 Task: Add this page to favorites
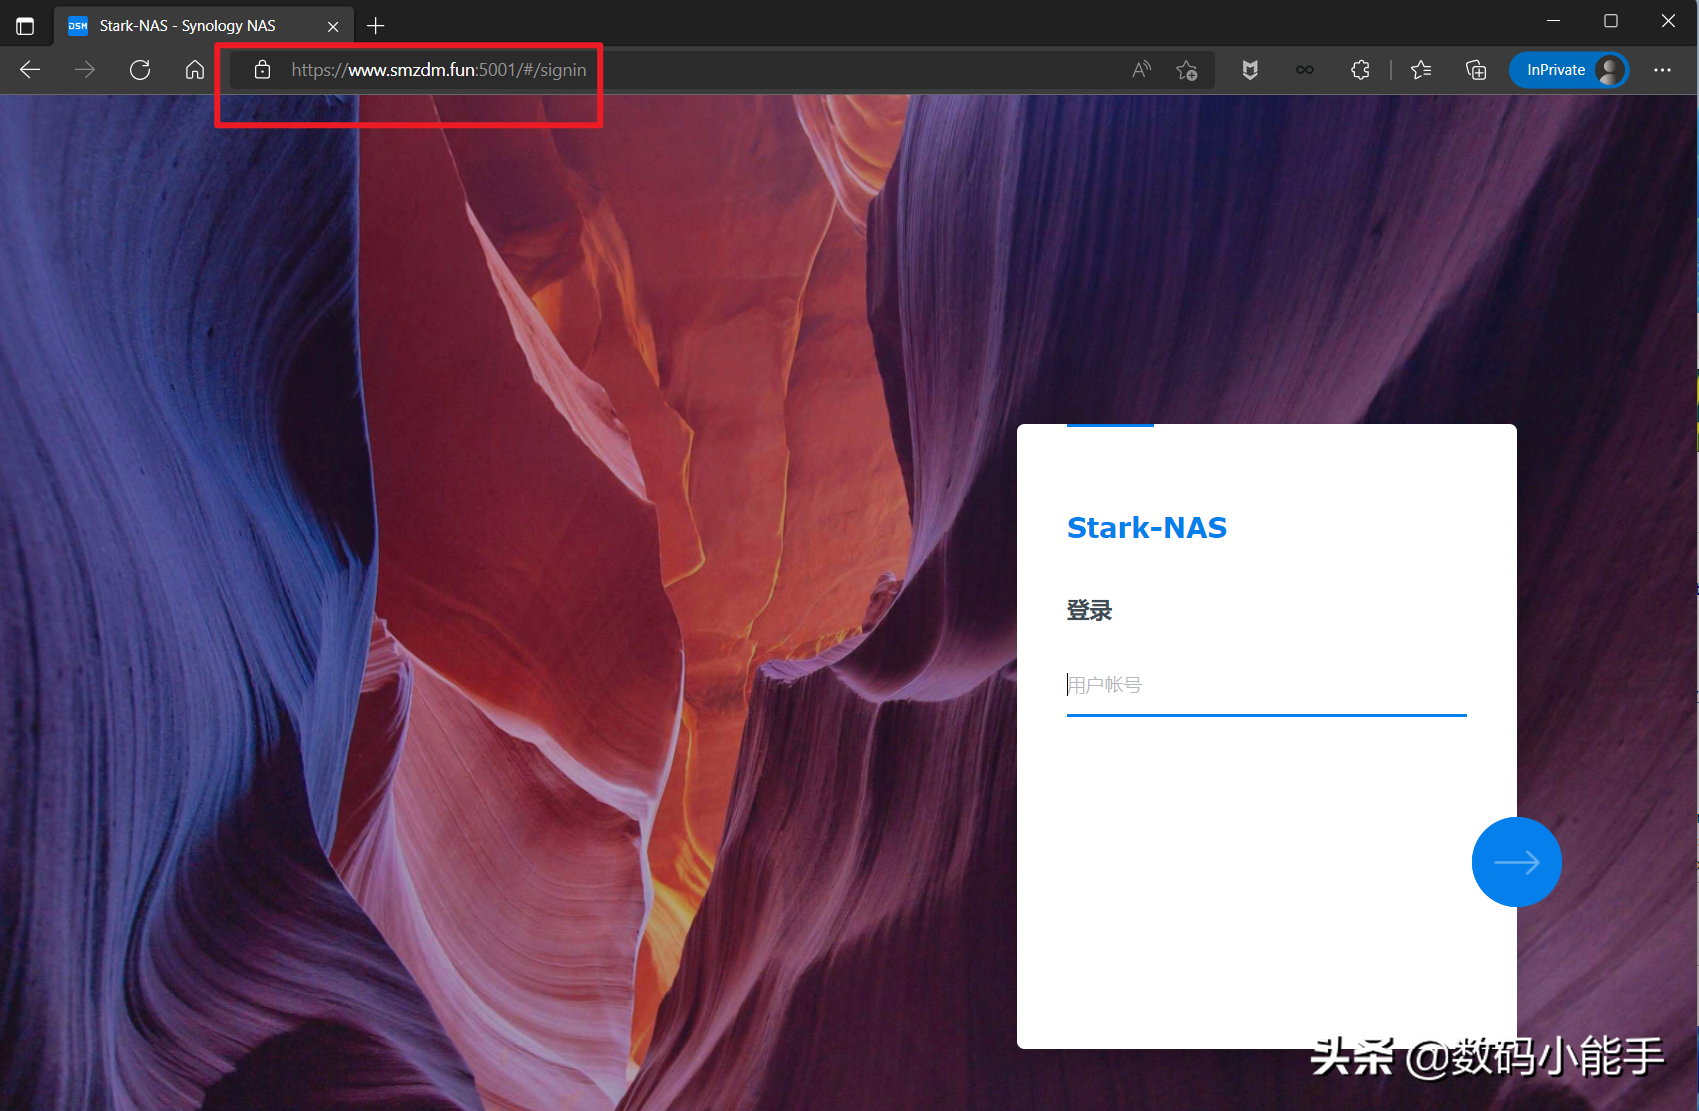coord(1187,70)
